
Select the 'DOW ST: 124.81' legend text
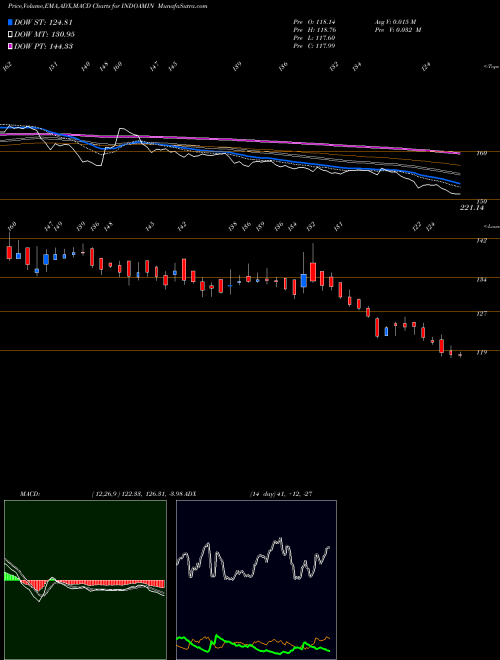43,22
